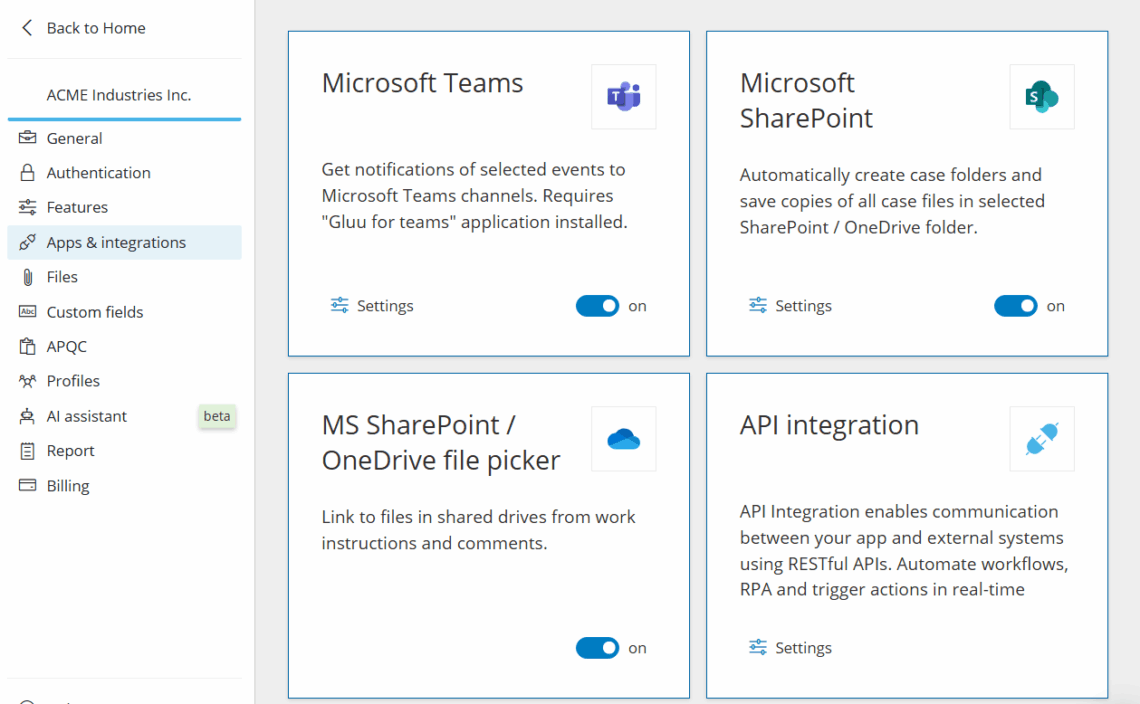Click the beta badge next to AI assistant
Viewport: 1140px width, 704px height.
pyautogui.click(x=217, y=416)
